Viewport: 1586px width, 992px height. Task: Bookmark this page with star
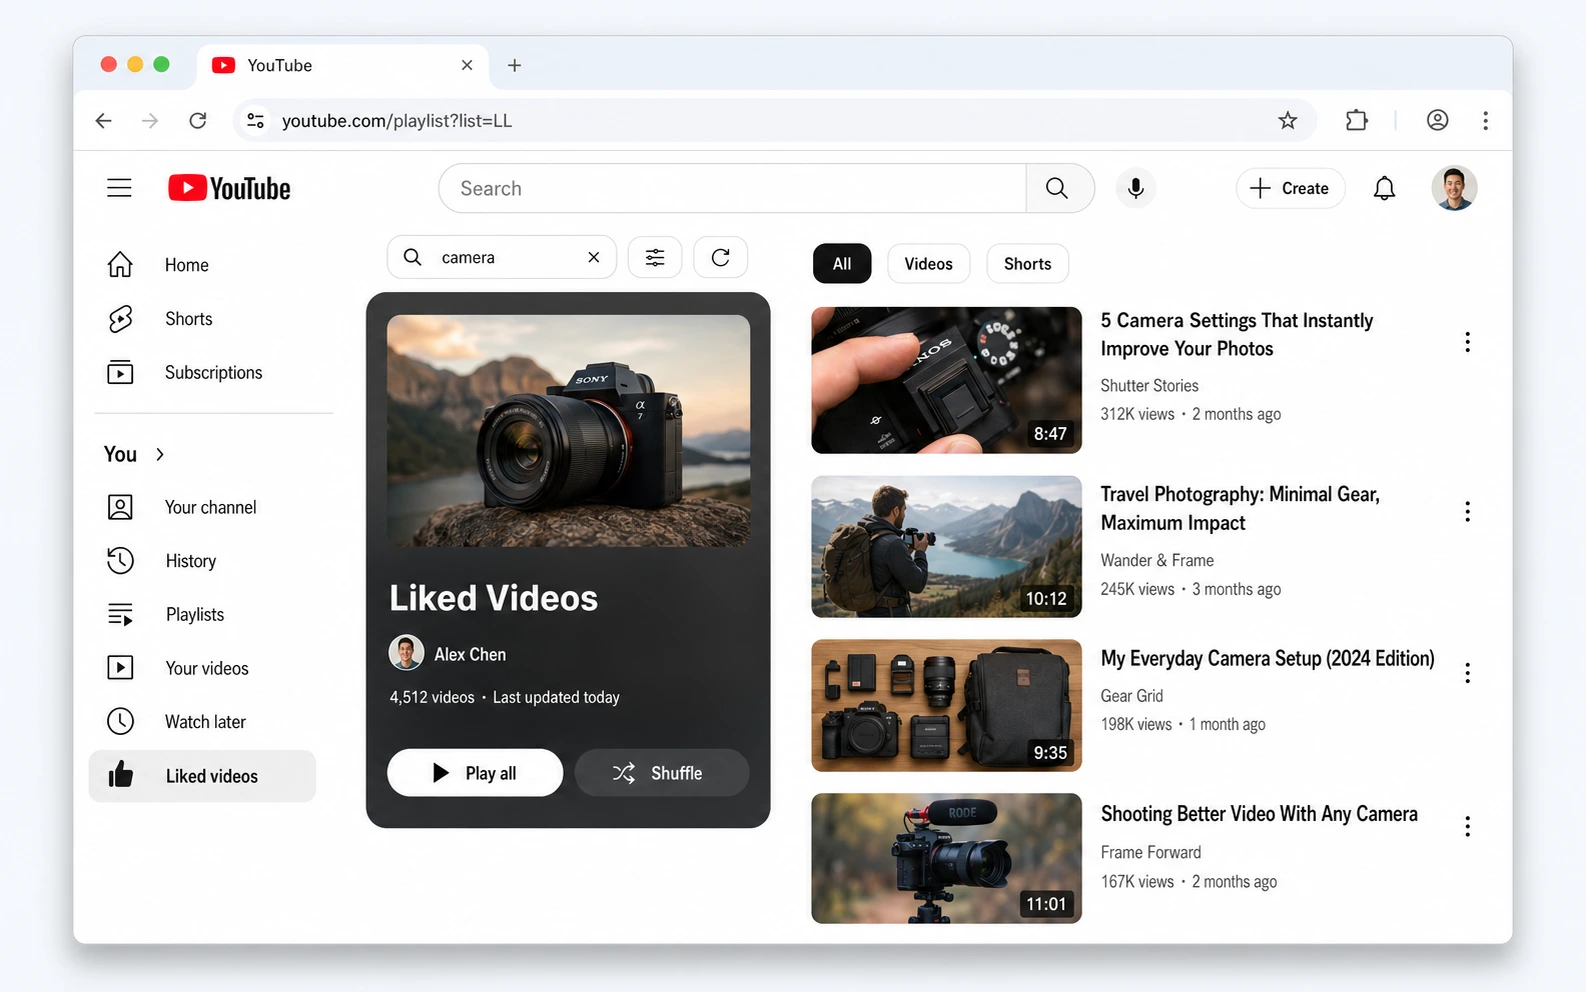pos(1287,120)
